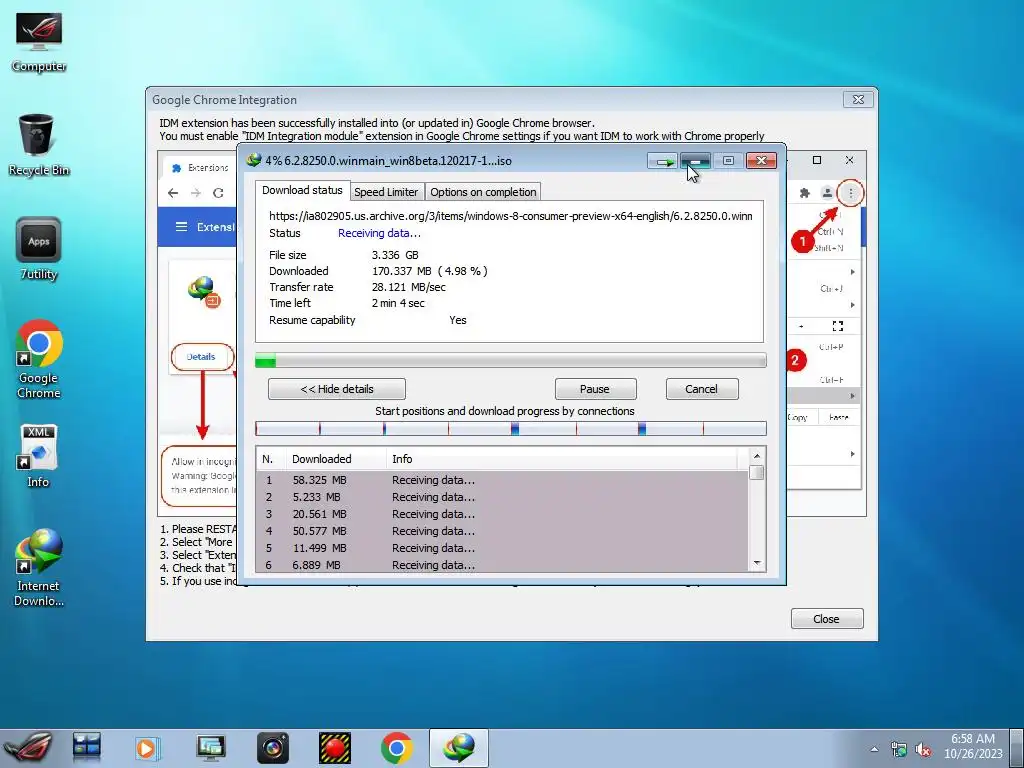Click the 3.336 GB file size value
This screenshot has width=1024, height=768.
click(395, 255)
